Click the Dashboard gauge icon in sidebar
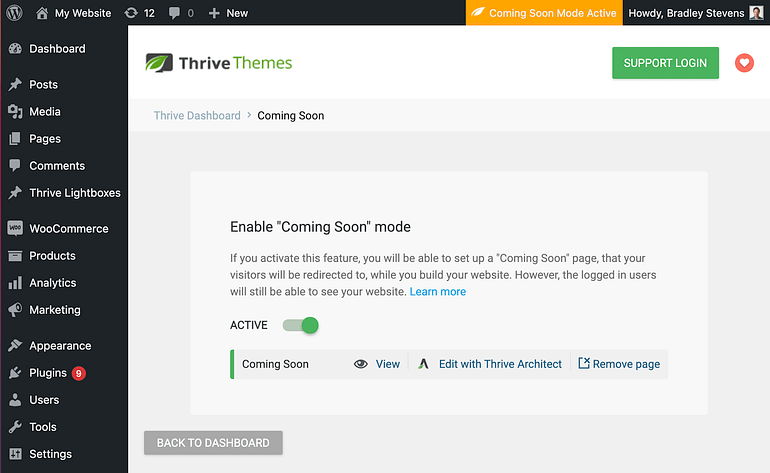 click(x=15, y=49)
